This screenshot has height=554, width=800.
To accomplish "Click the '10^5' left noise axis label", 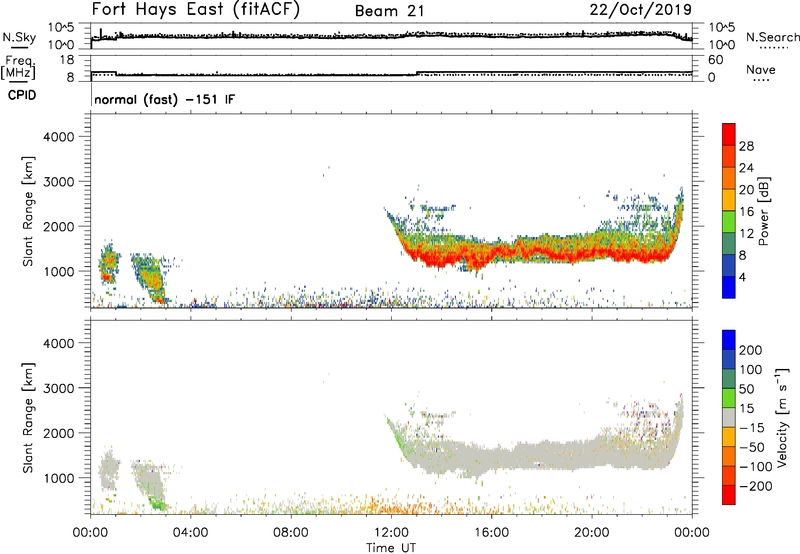I will 61,28.
